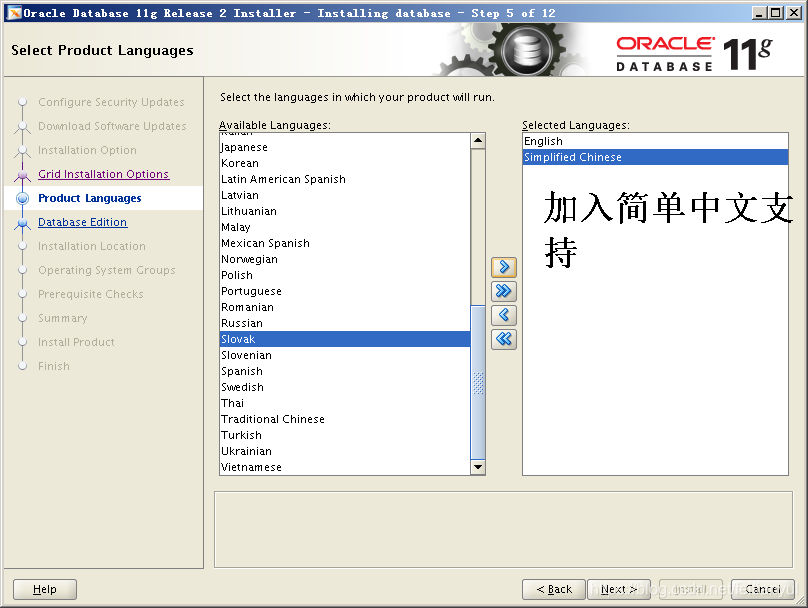Click the Available Languages scrollbar thumb
The image size is (808, 608).
(478, 382)
